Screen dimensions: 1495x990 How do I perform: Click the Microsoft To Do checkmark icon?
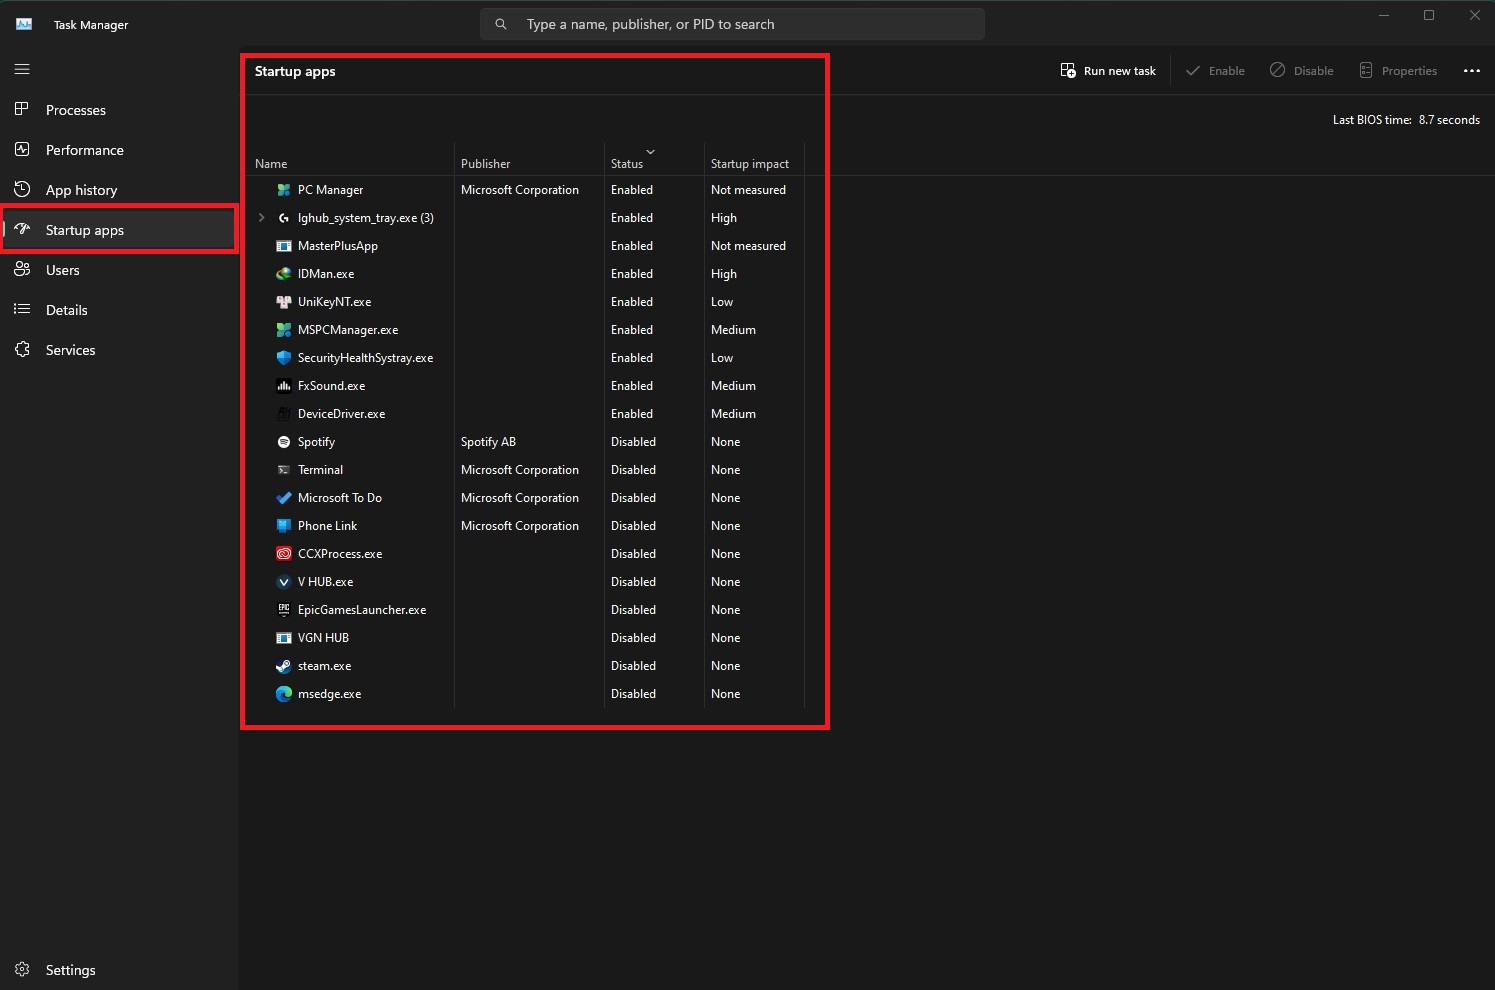click(284, 498)
